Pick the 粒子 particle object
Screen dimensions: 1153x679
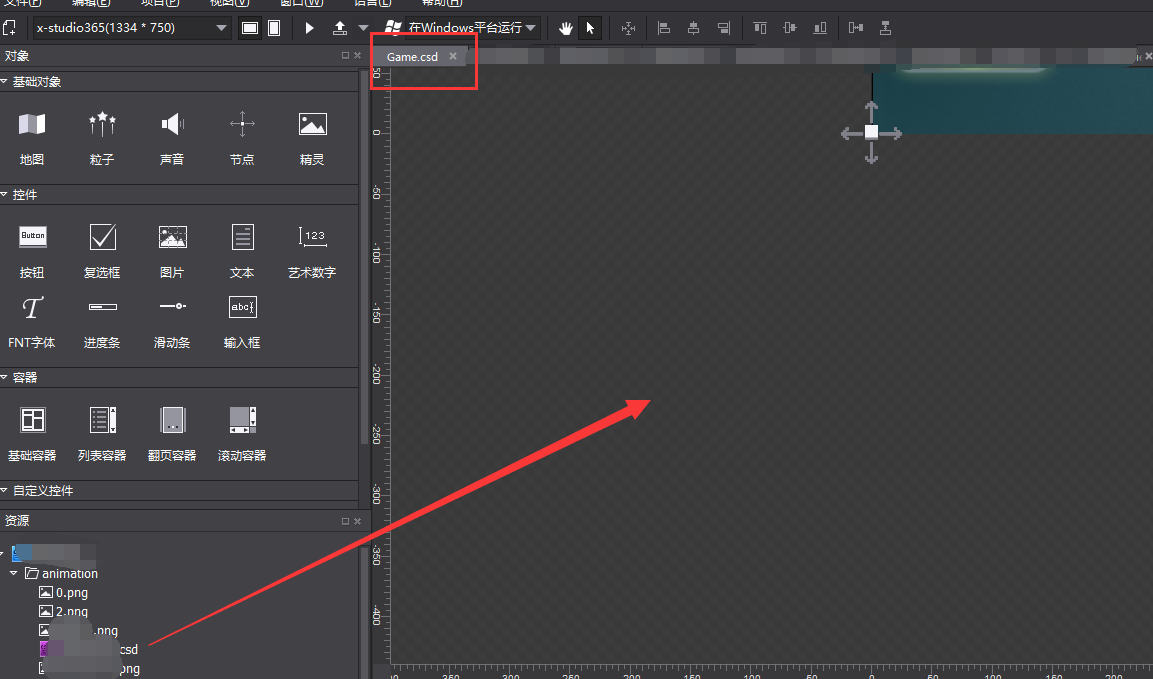[x=101, y=138]
